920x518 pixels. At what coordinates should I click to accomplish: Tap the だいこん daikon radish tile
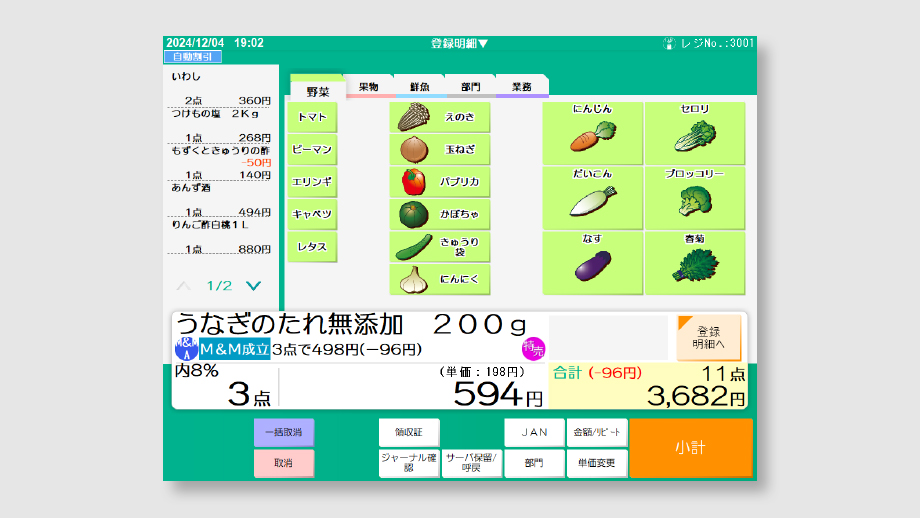[x=593, y=198]
